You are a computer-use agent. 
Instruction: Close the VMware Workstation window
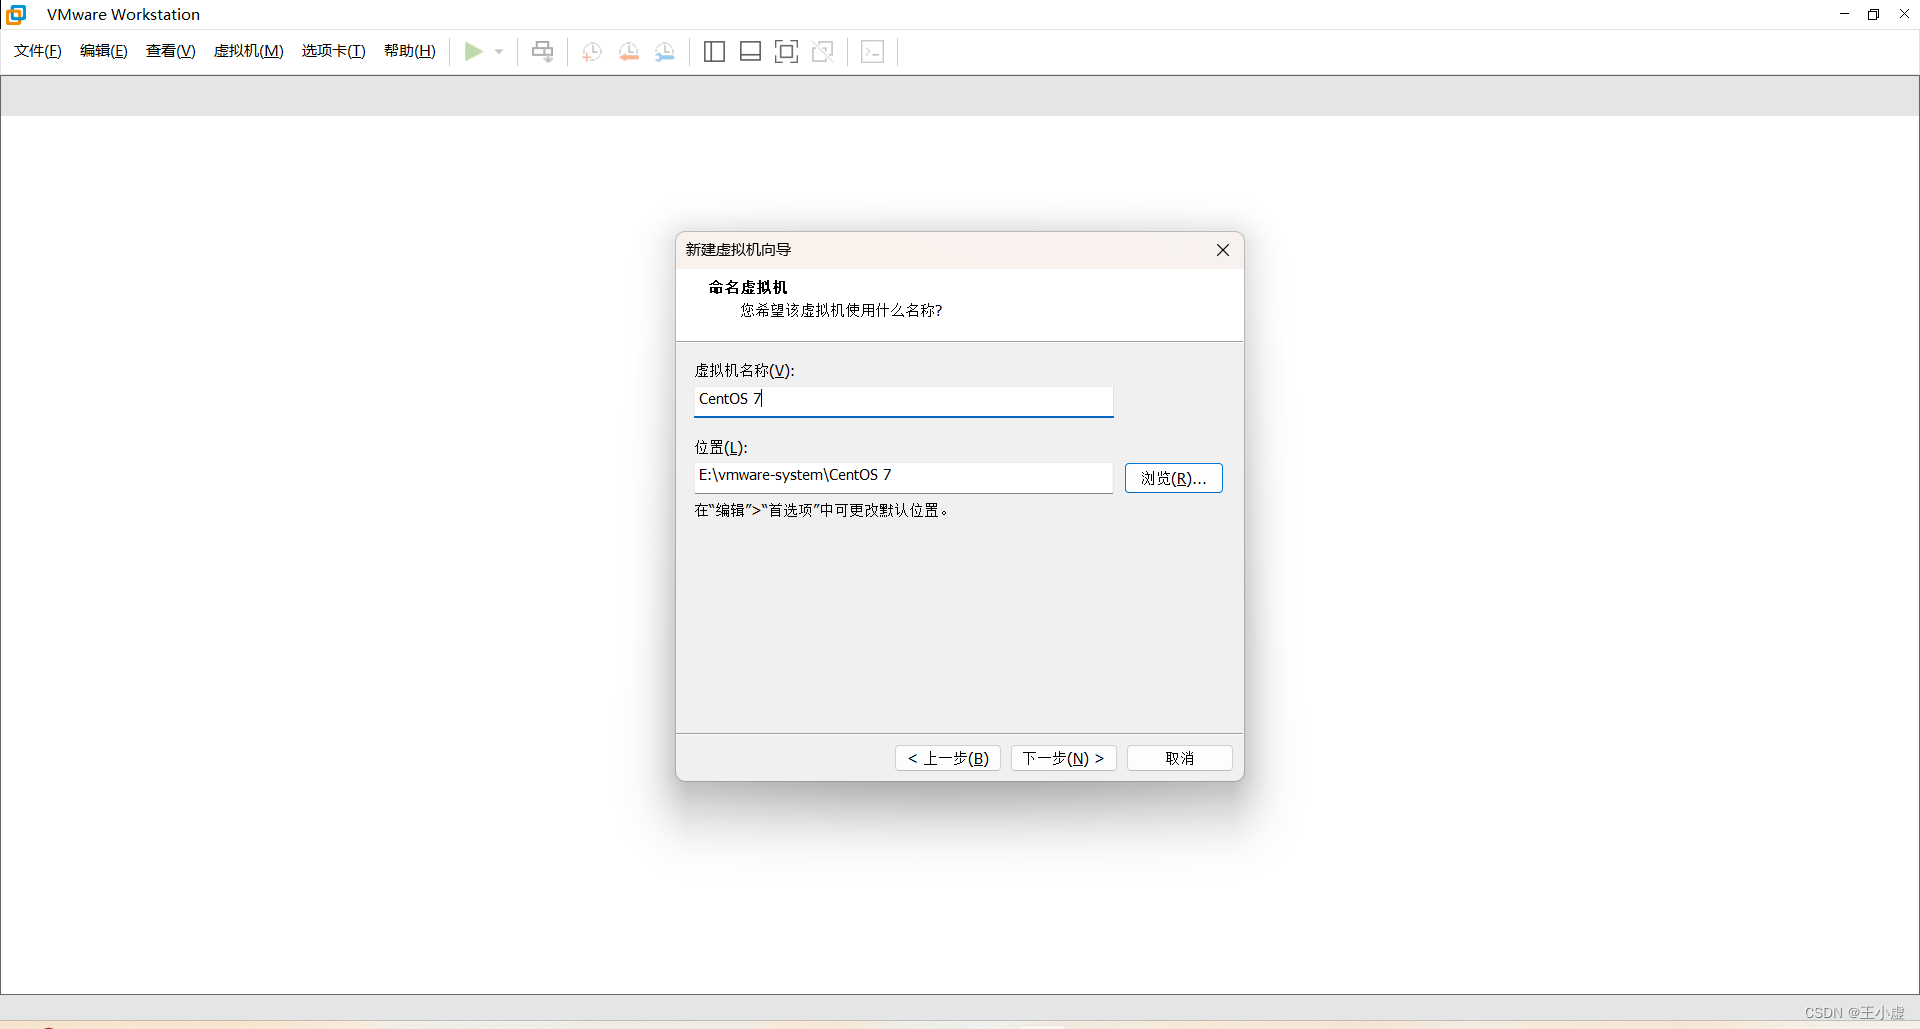[1904, 14]
